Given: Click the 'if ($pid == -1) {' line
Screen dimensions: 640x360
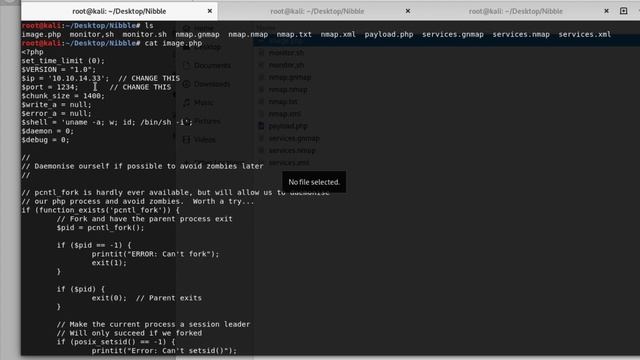Looking at the screenshot, I should point(94,245).
